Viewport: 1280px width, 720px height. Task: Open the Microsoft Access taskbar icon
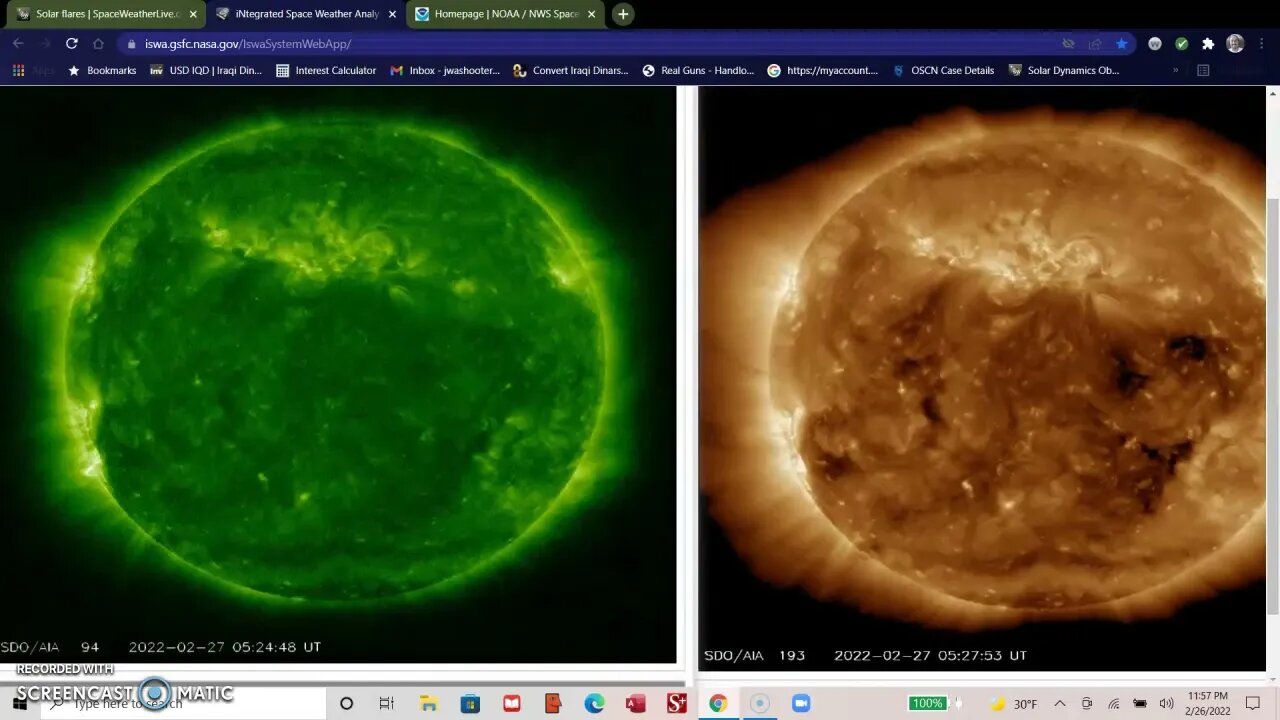pyautogui.click(x=635, y=703)
